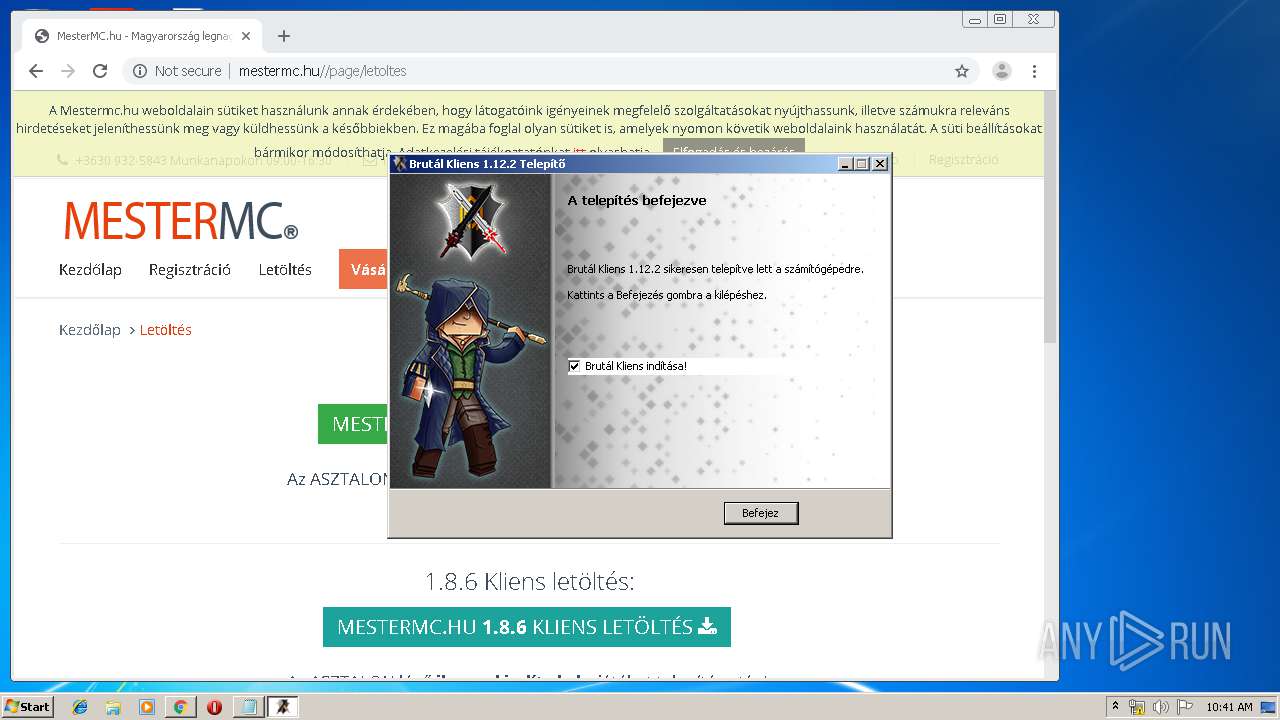
Task: Open Chrome three-dot menu
Action: (x=1035, y=71)
